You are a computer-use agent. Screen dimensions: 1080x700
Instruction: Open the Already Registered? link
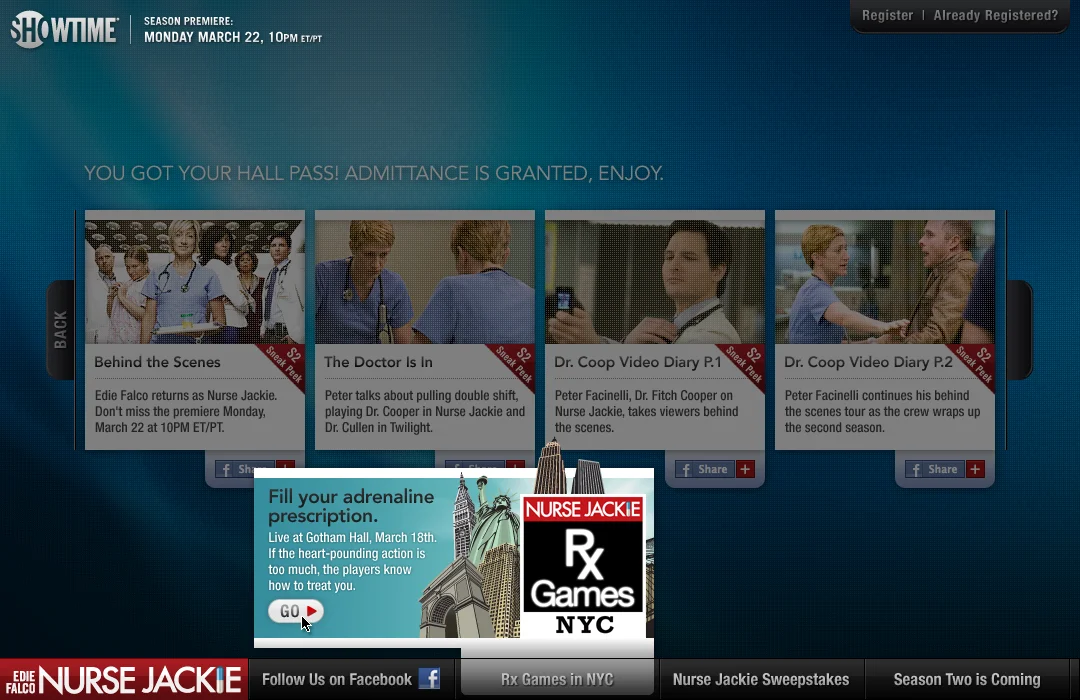click(x=995, y=15)
